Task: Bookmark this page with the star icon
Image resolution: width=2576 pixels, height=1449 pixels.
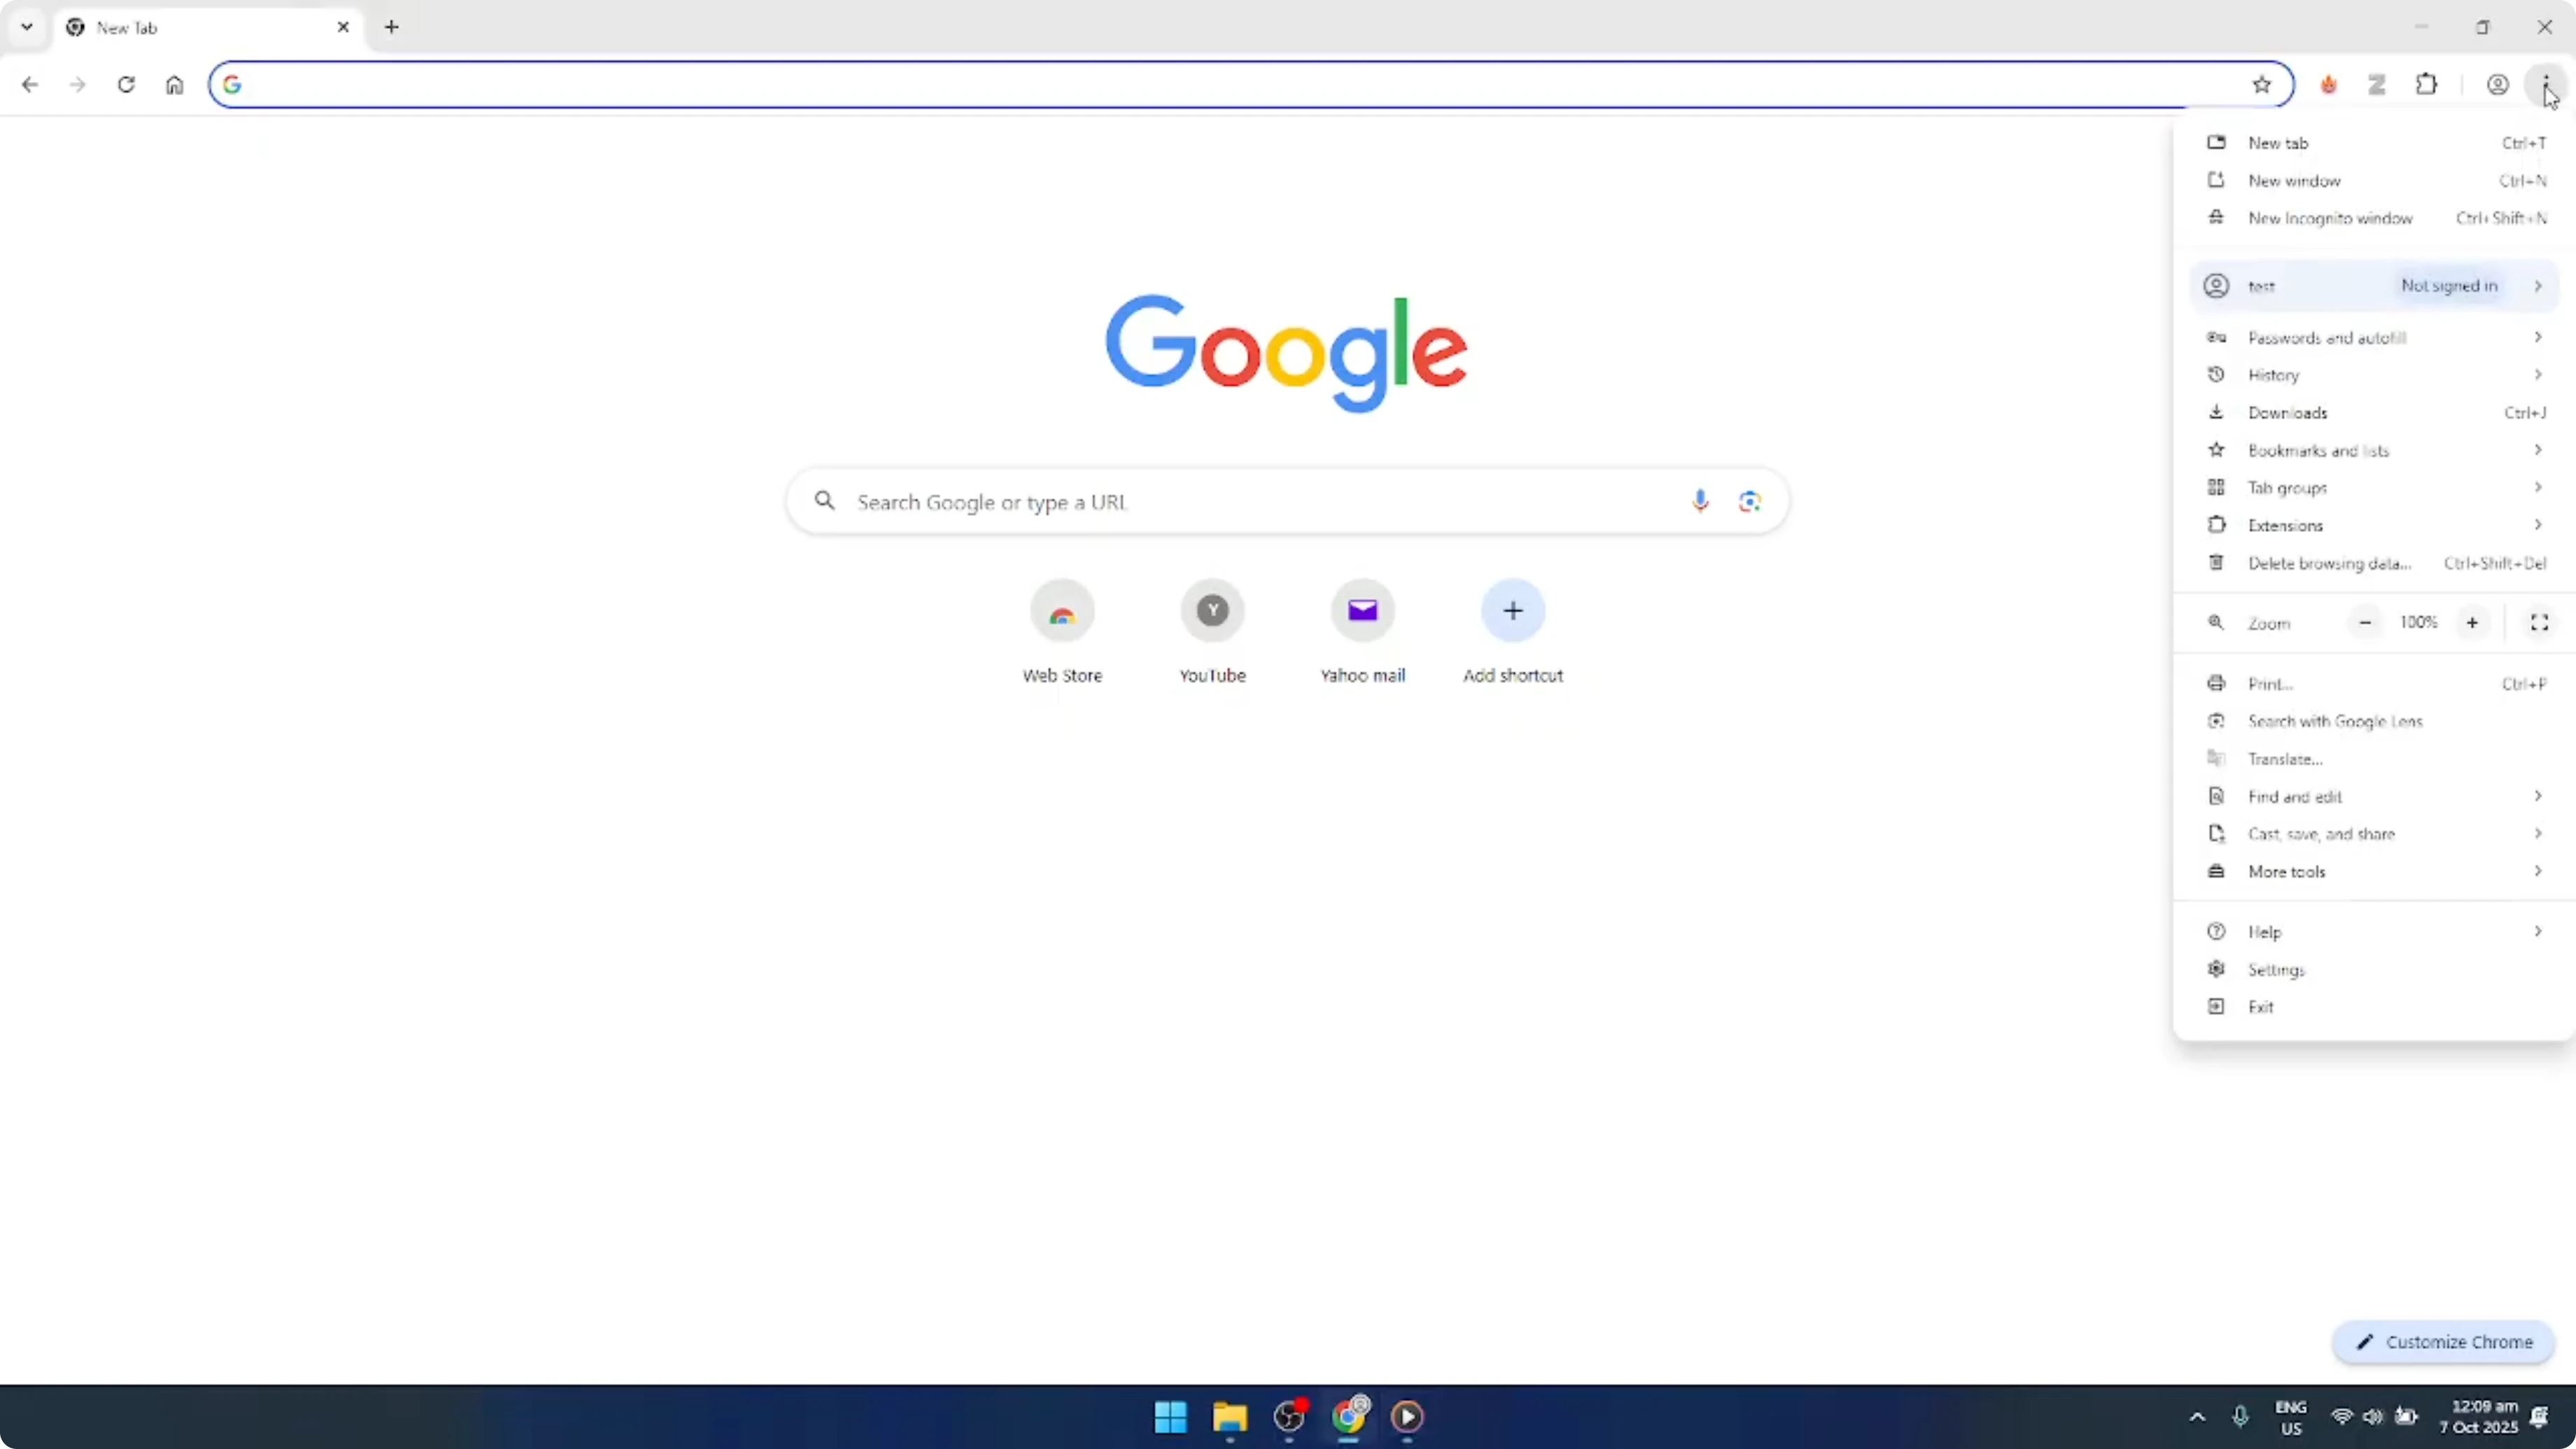Action: click(2263, 85)
